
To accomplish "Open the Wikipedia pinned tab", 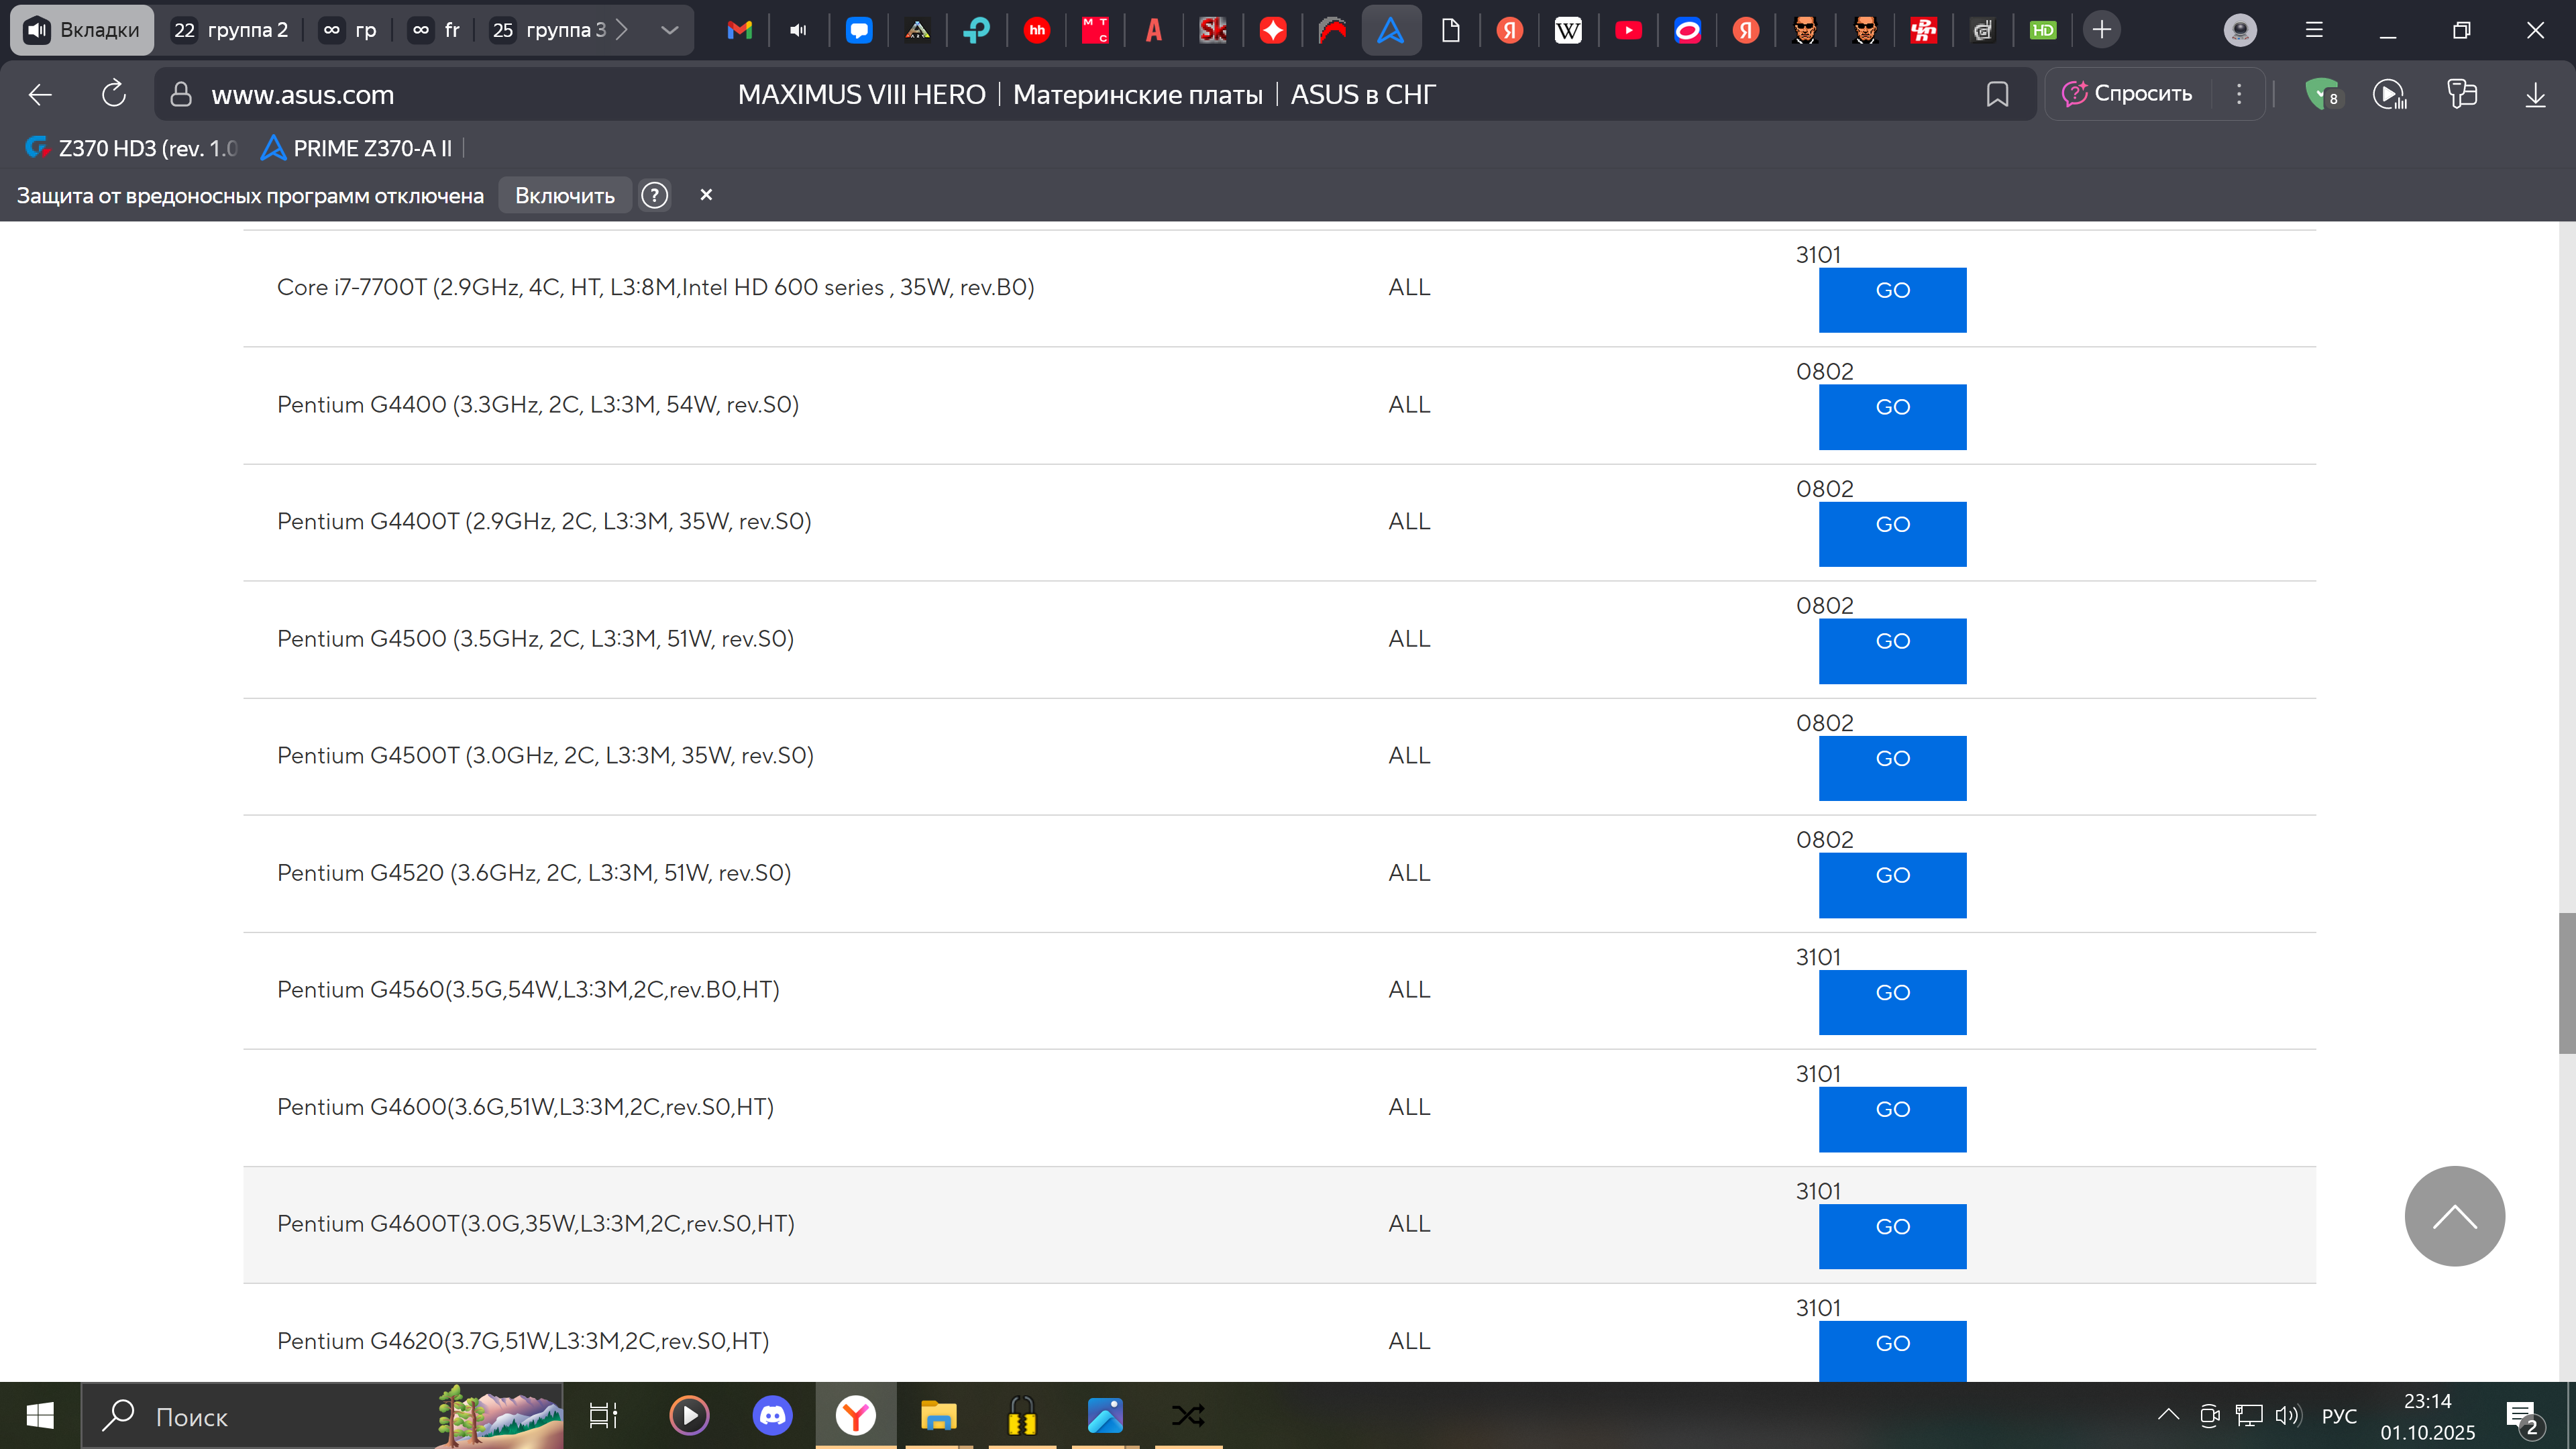I will (1568, 30).
